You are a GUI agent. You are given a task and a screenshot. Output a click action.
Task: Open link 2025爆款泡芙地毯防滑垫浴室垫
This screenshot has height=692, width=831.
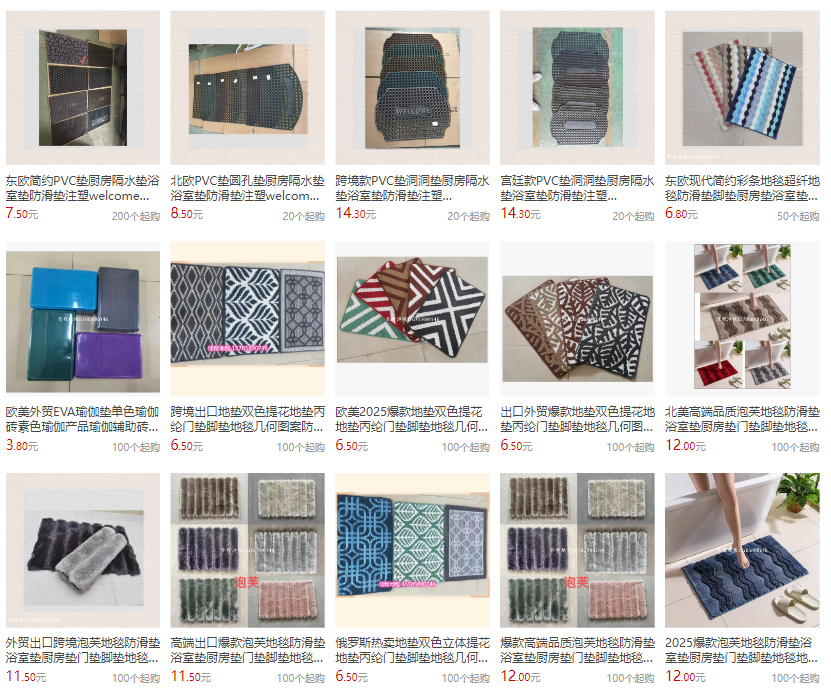pos(742,650)
